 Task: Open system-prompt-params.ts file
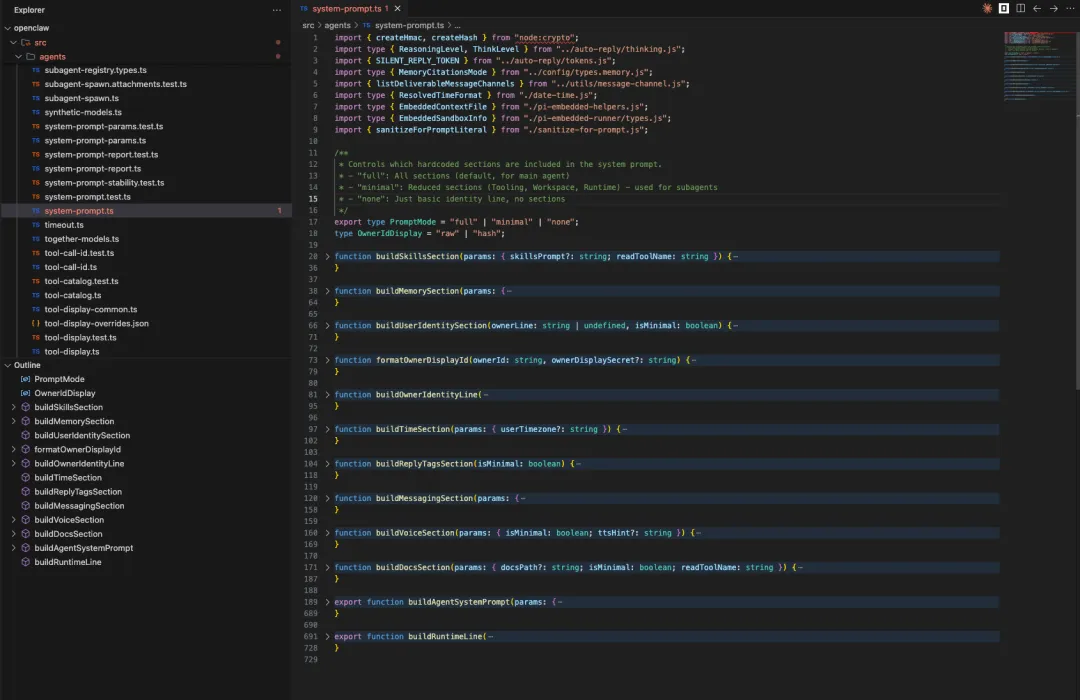coord(95,141)
